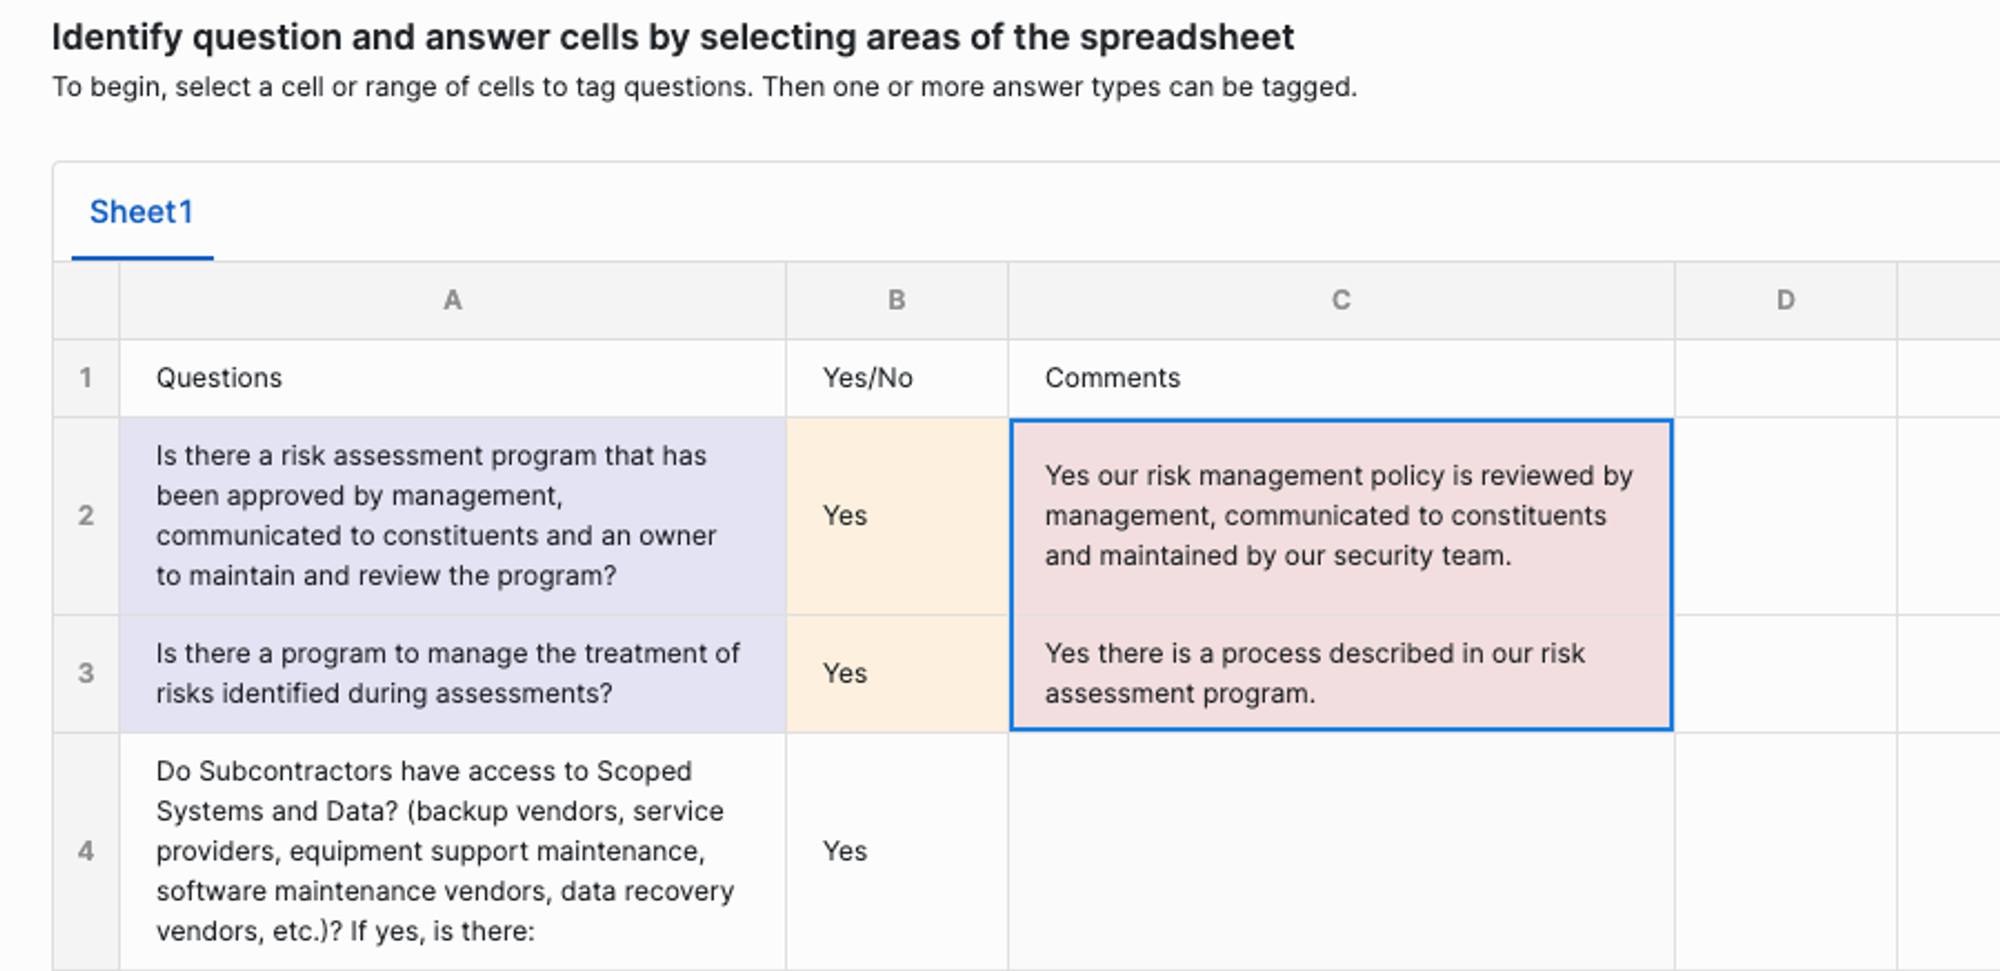This screenshot has height=971, width=2000.
Task: Select column C header
Action: coord(1341,300)
